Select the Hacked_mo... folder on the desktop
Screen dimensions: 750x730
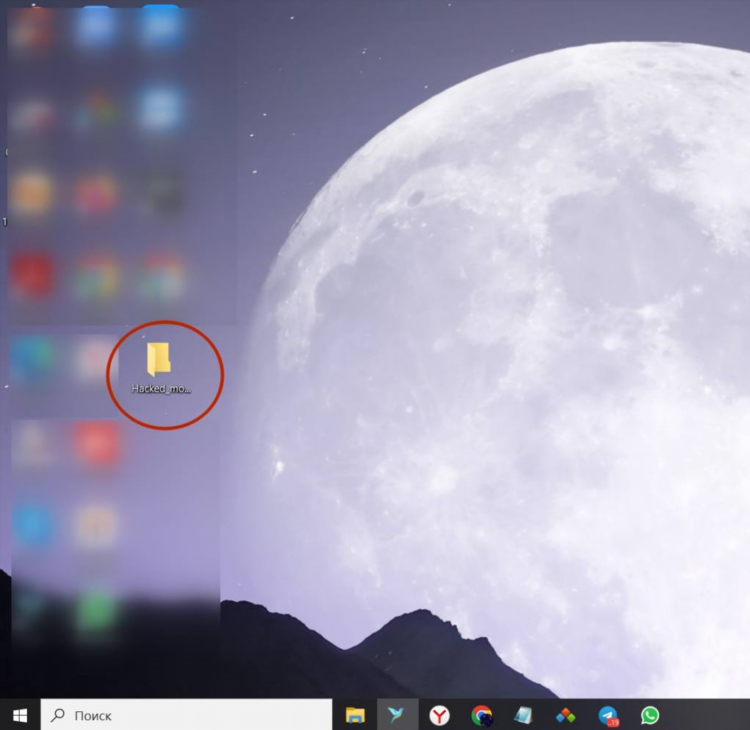(160, 367)
